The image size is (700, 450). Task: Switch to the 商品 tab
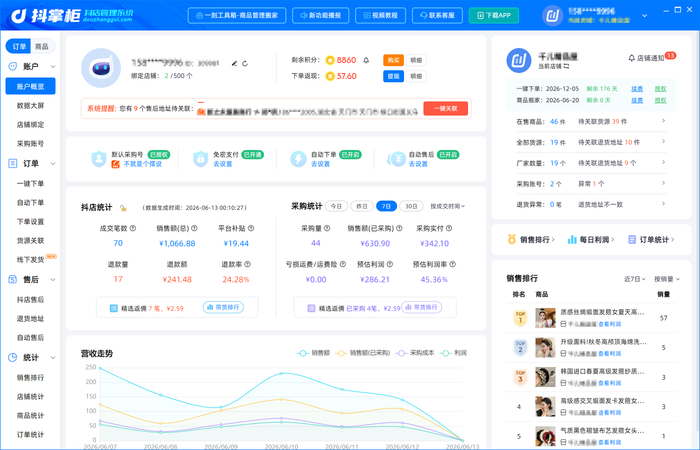click(42, 46)
